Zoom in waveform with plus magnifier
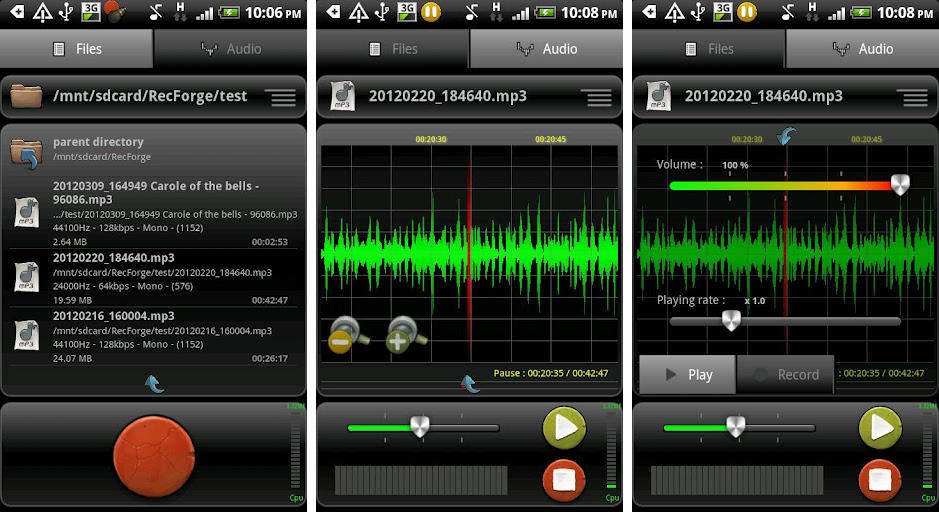939x512 pixels. (x=407, y=335)
